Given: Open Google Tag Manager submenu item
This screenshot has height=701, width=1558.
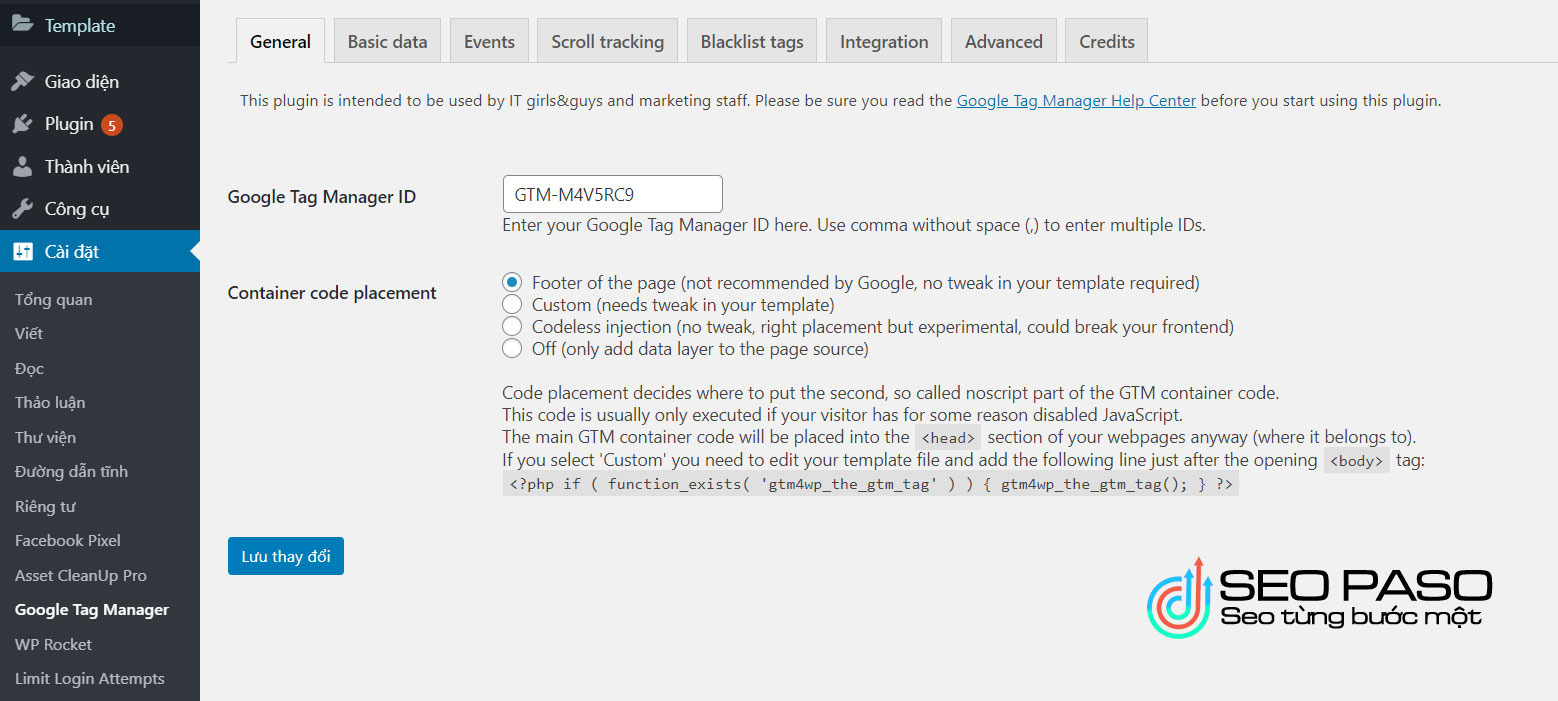Looking at the screenshot, I should tap(92, 609).
